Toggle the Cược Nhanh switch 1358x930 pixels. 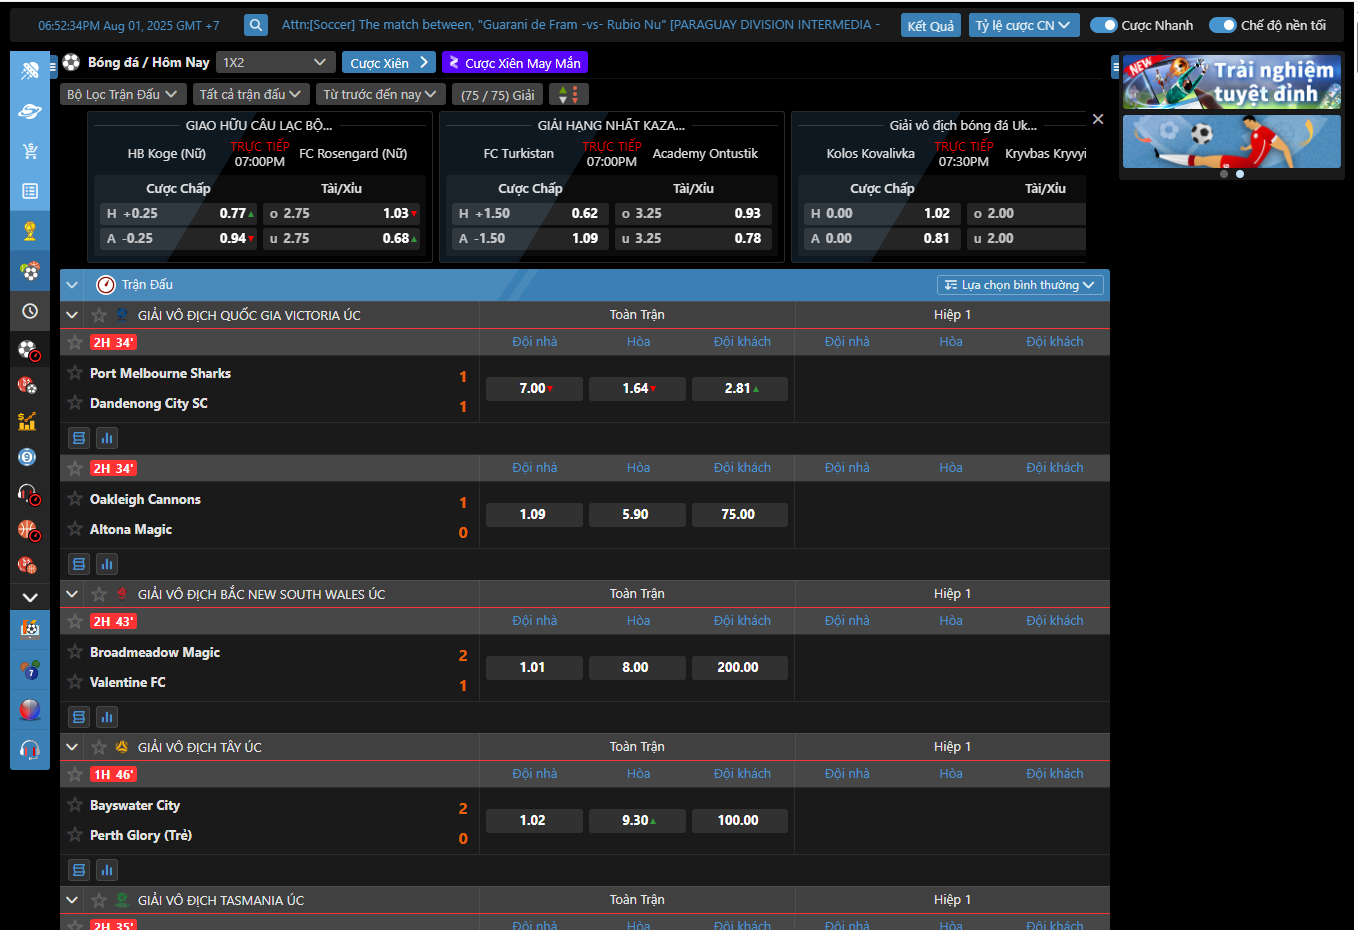[x=1103, y=25]
